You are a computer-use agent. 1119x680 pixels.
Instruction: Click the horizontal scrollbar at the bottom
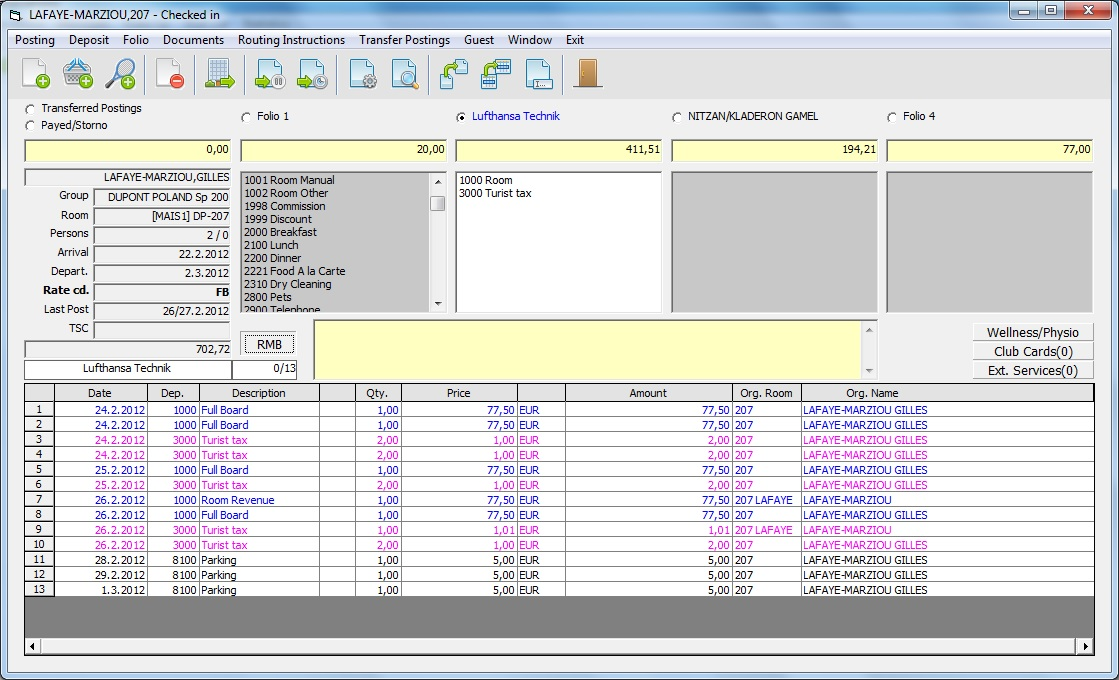(556, 647)
